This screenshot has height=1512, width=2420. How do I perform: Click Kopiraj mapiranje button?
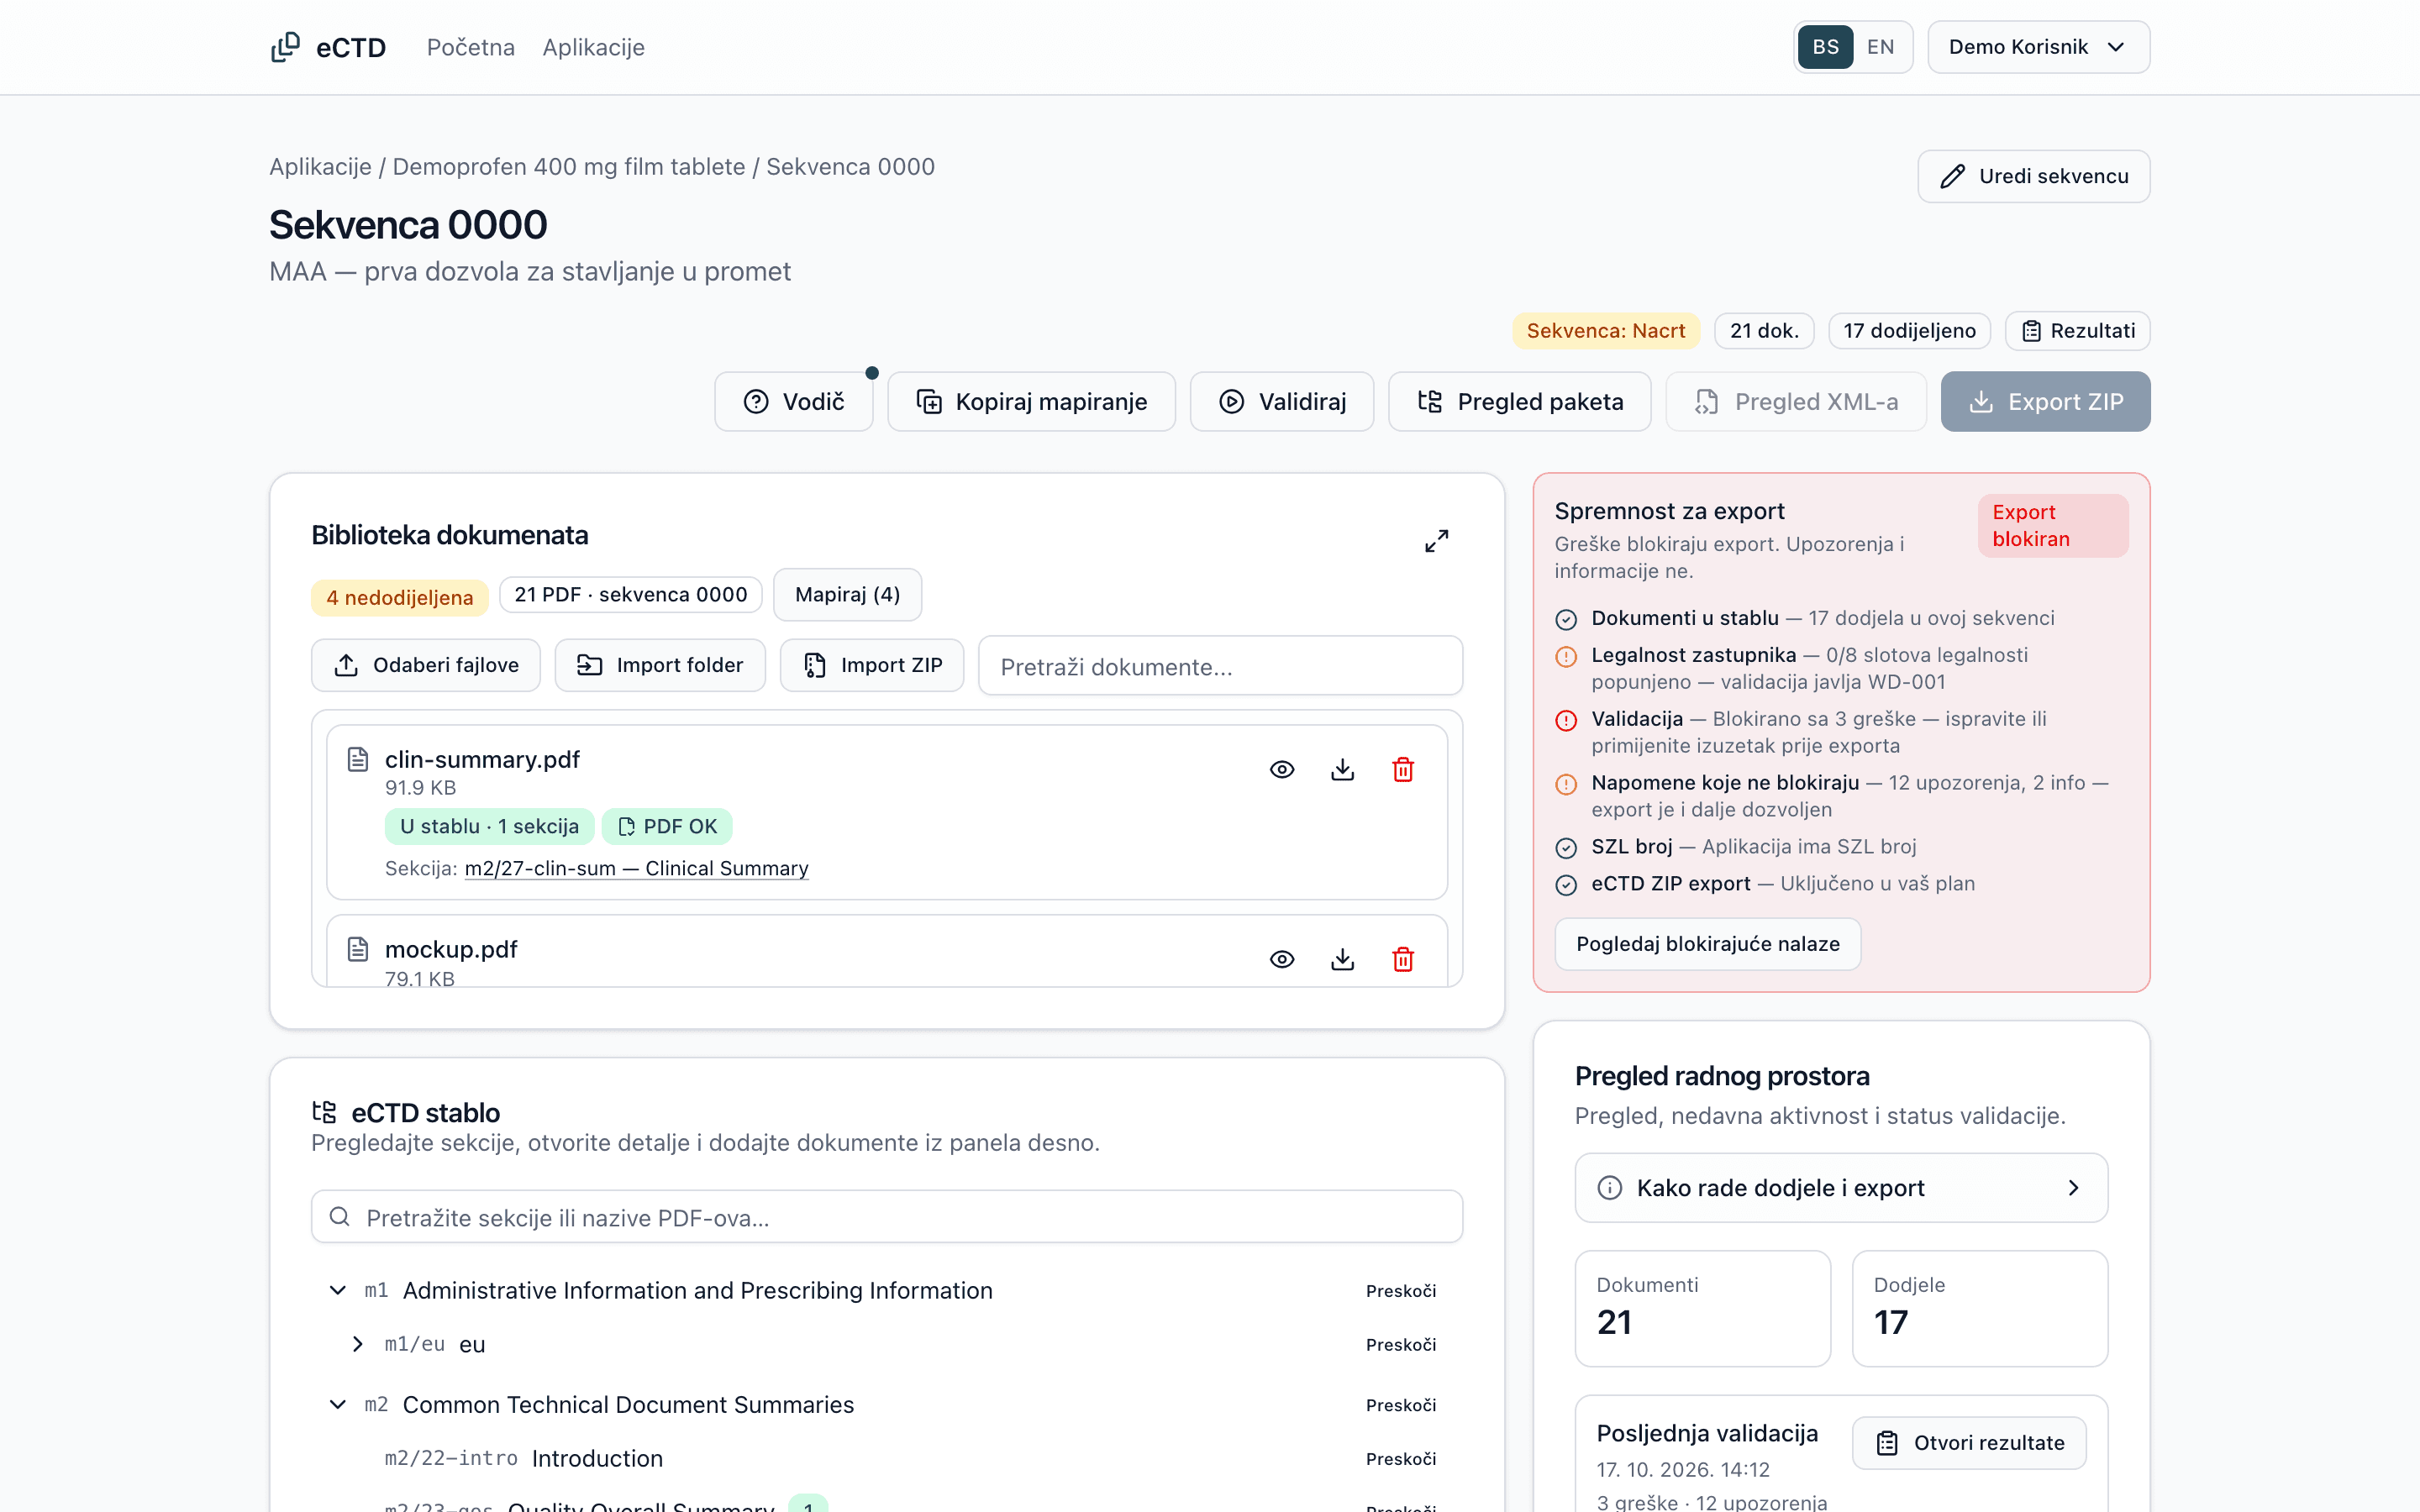pos(1031,402)
